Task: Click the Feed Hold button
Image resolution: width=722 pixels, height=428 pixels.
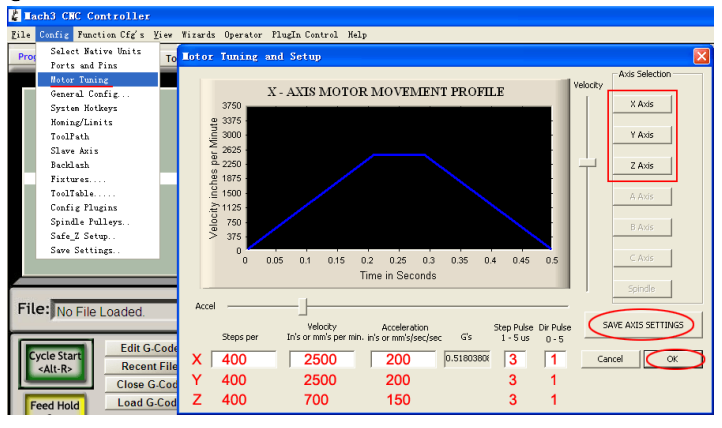Action: [55, 405]
